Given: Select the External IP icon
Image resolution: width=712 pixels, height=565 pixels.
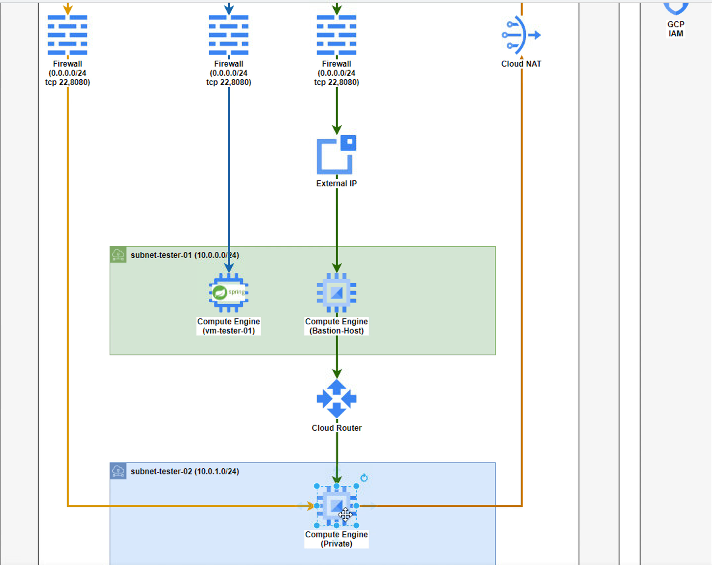Looking at the screenshot, I should pyautogui.click(x=336, y=154).
